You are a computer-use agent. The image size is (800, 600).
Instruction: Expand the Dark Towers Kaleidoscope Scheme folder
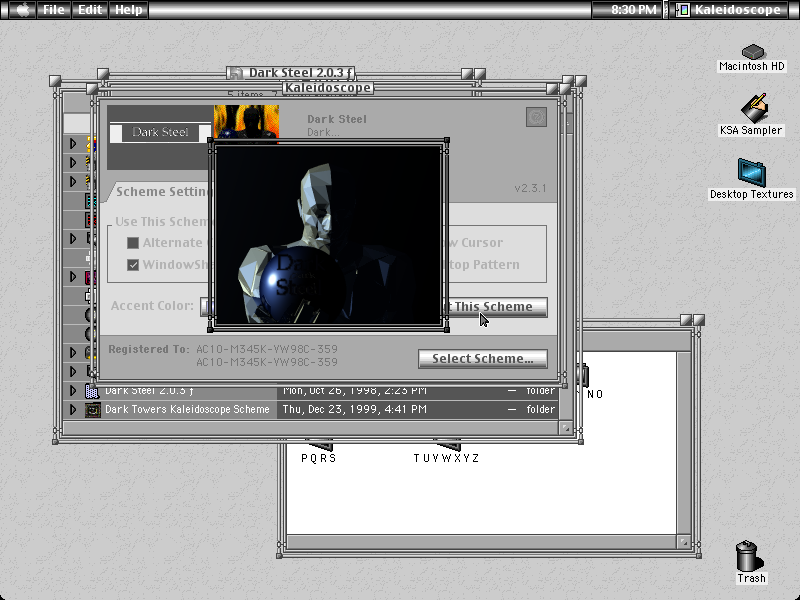click(x=73, y=409)
